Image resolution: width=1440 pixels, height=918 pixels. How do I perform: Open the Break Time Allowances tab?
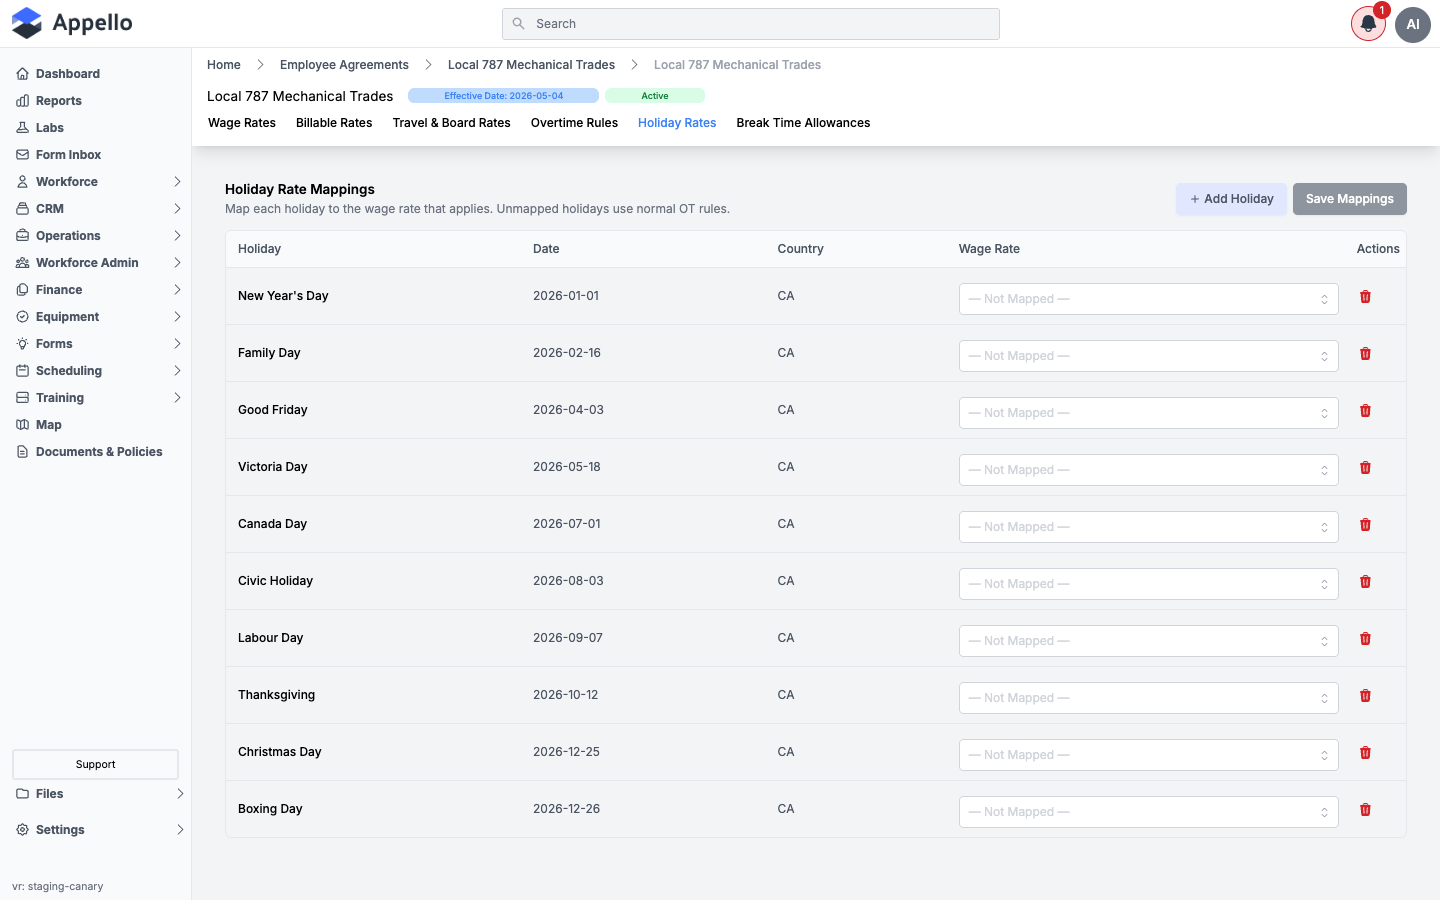803,123
